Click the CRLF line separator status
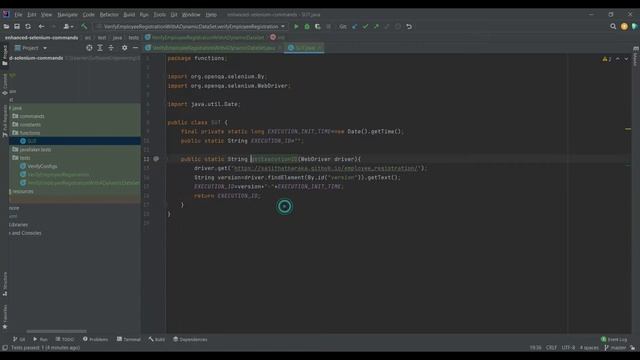640x360 pixels. (x=551, y=348)
